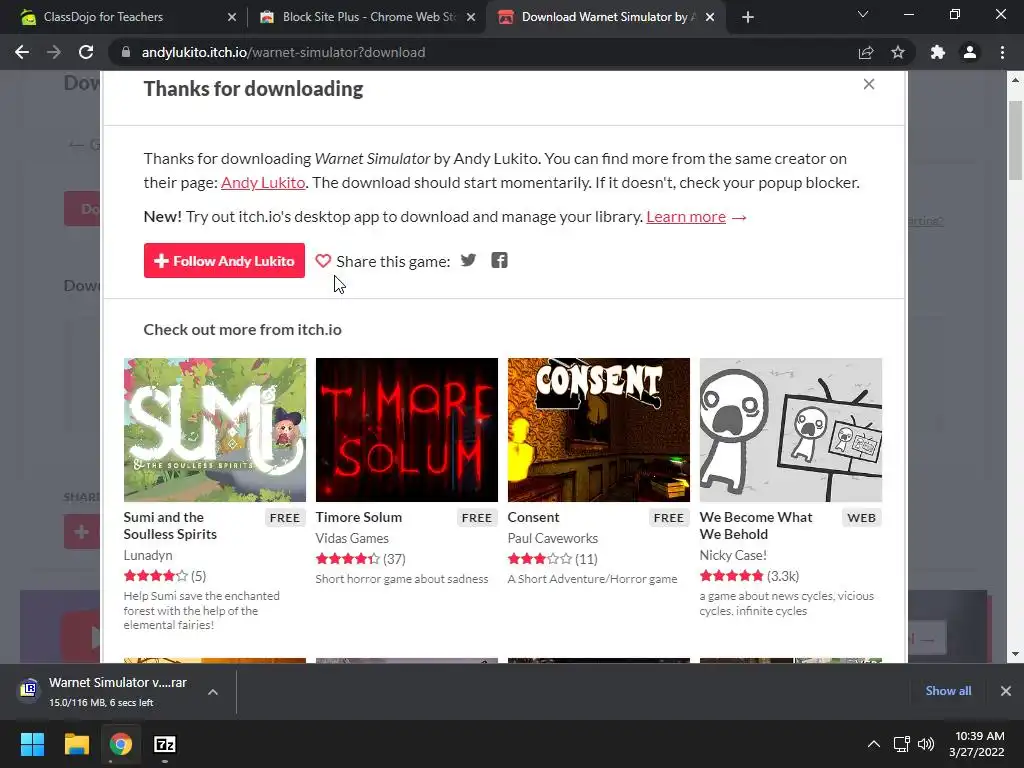Open the Chrome profile icon
The width and height of the screenshot is (1024, 768).
point(970,52)
